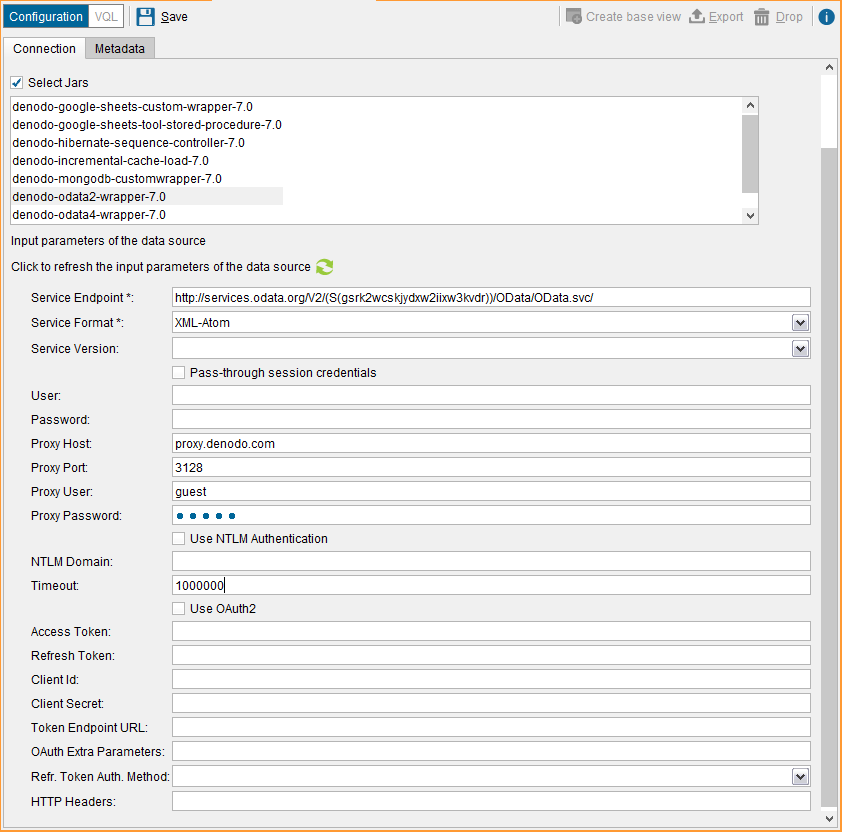Click the Password input field

click(491, 419)
